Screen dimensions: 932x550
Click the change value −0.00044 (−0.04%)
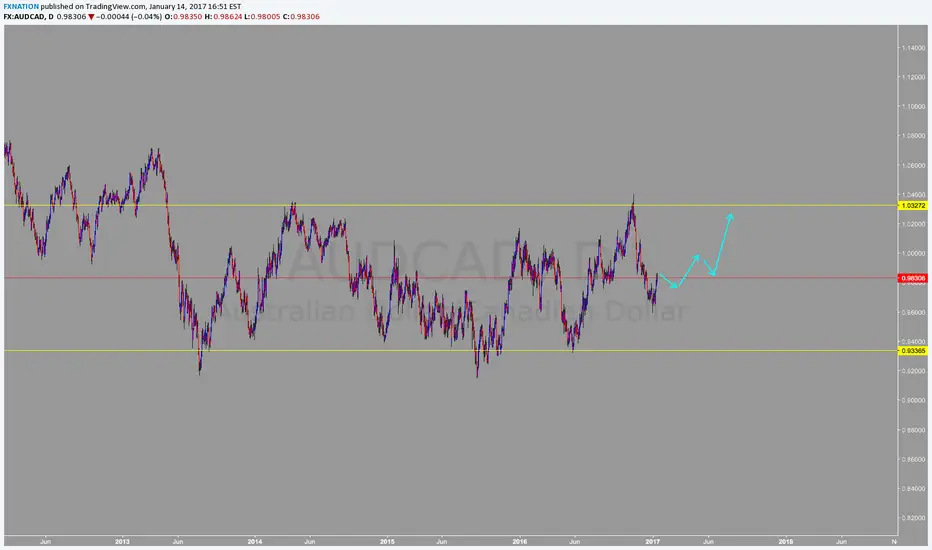(x=129, y=17)
